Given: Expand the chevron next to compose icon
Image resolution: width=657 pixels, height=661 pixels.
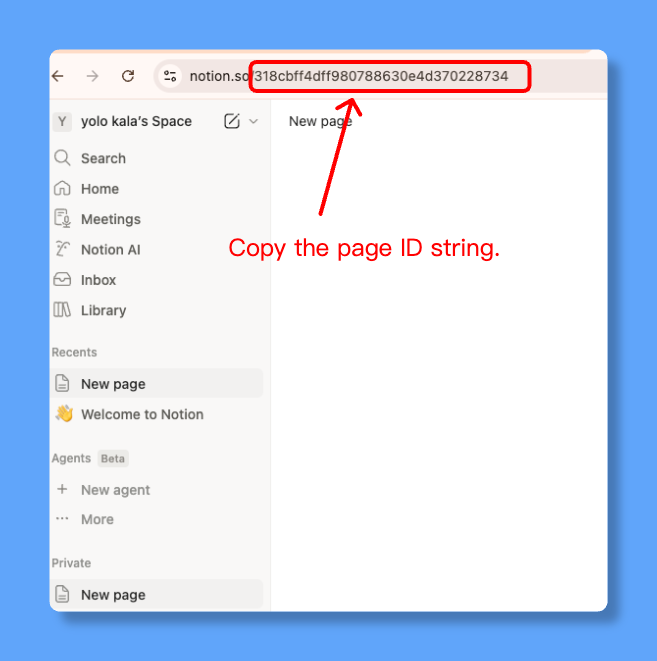Looking at the screenshot, I should coord(253,121).
